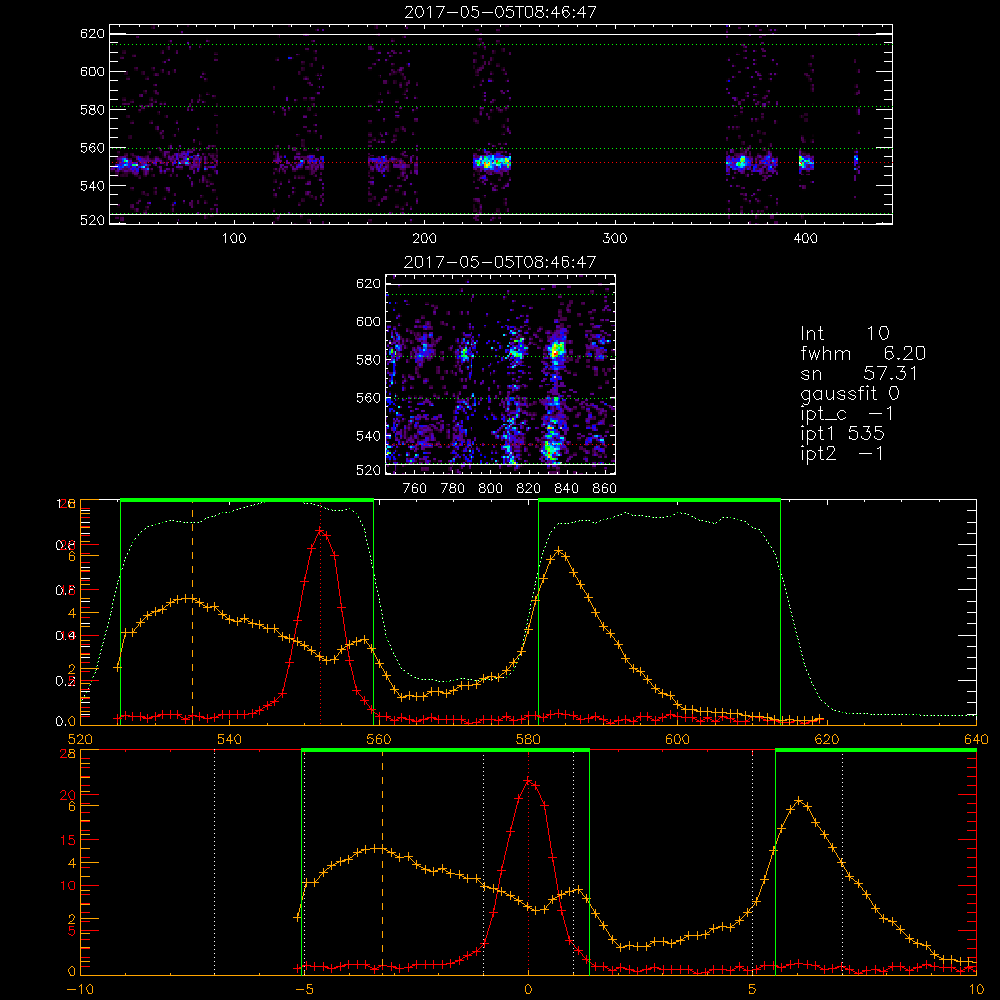Click the 'ipt1 535' parameter line
This screenshot has width=1000, height=1000.
(x=842, y=434)
